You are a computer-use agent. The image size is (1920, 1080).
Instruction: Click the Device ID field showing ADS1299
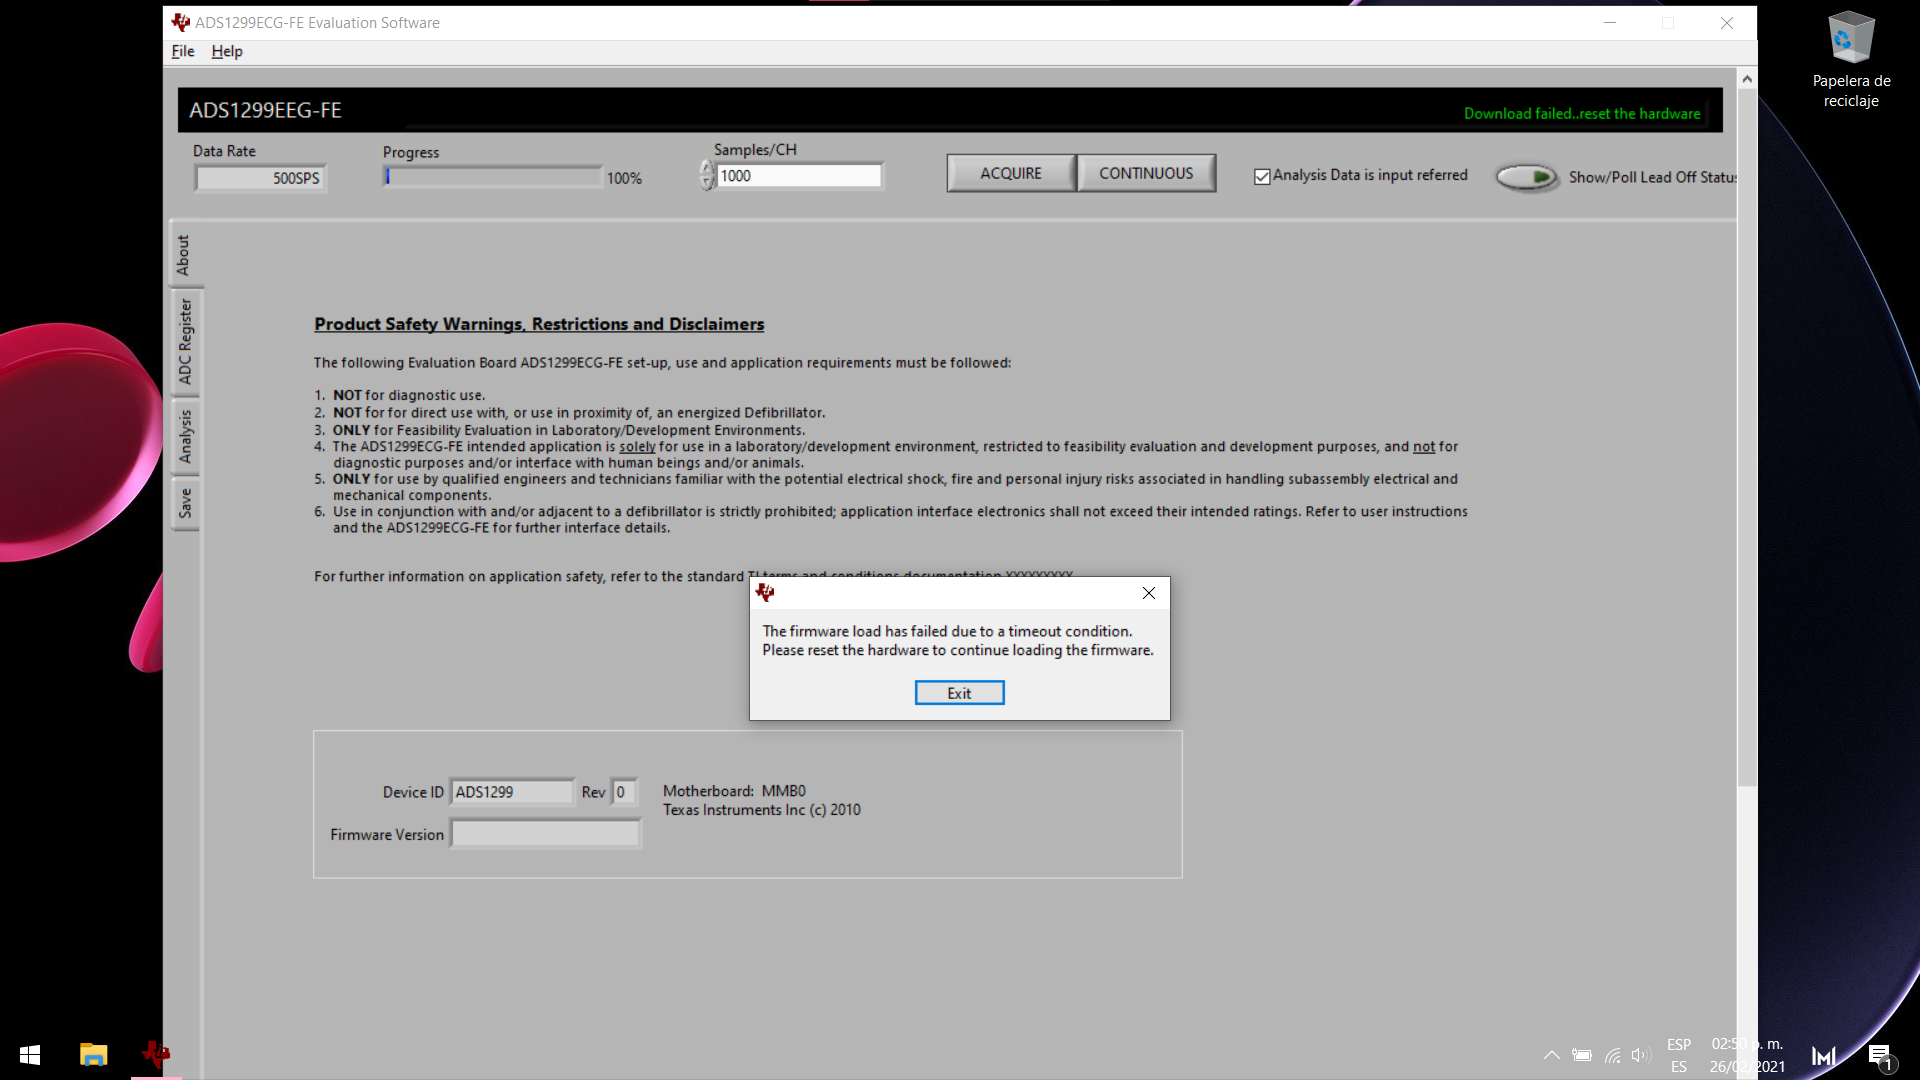(512, 792)
